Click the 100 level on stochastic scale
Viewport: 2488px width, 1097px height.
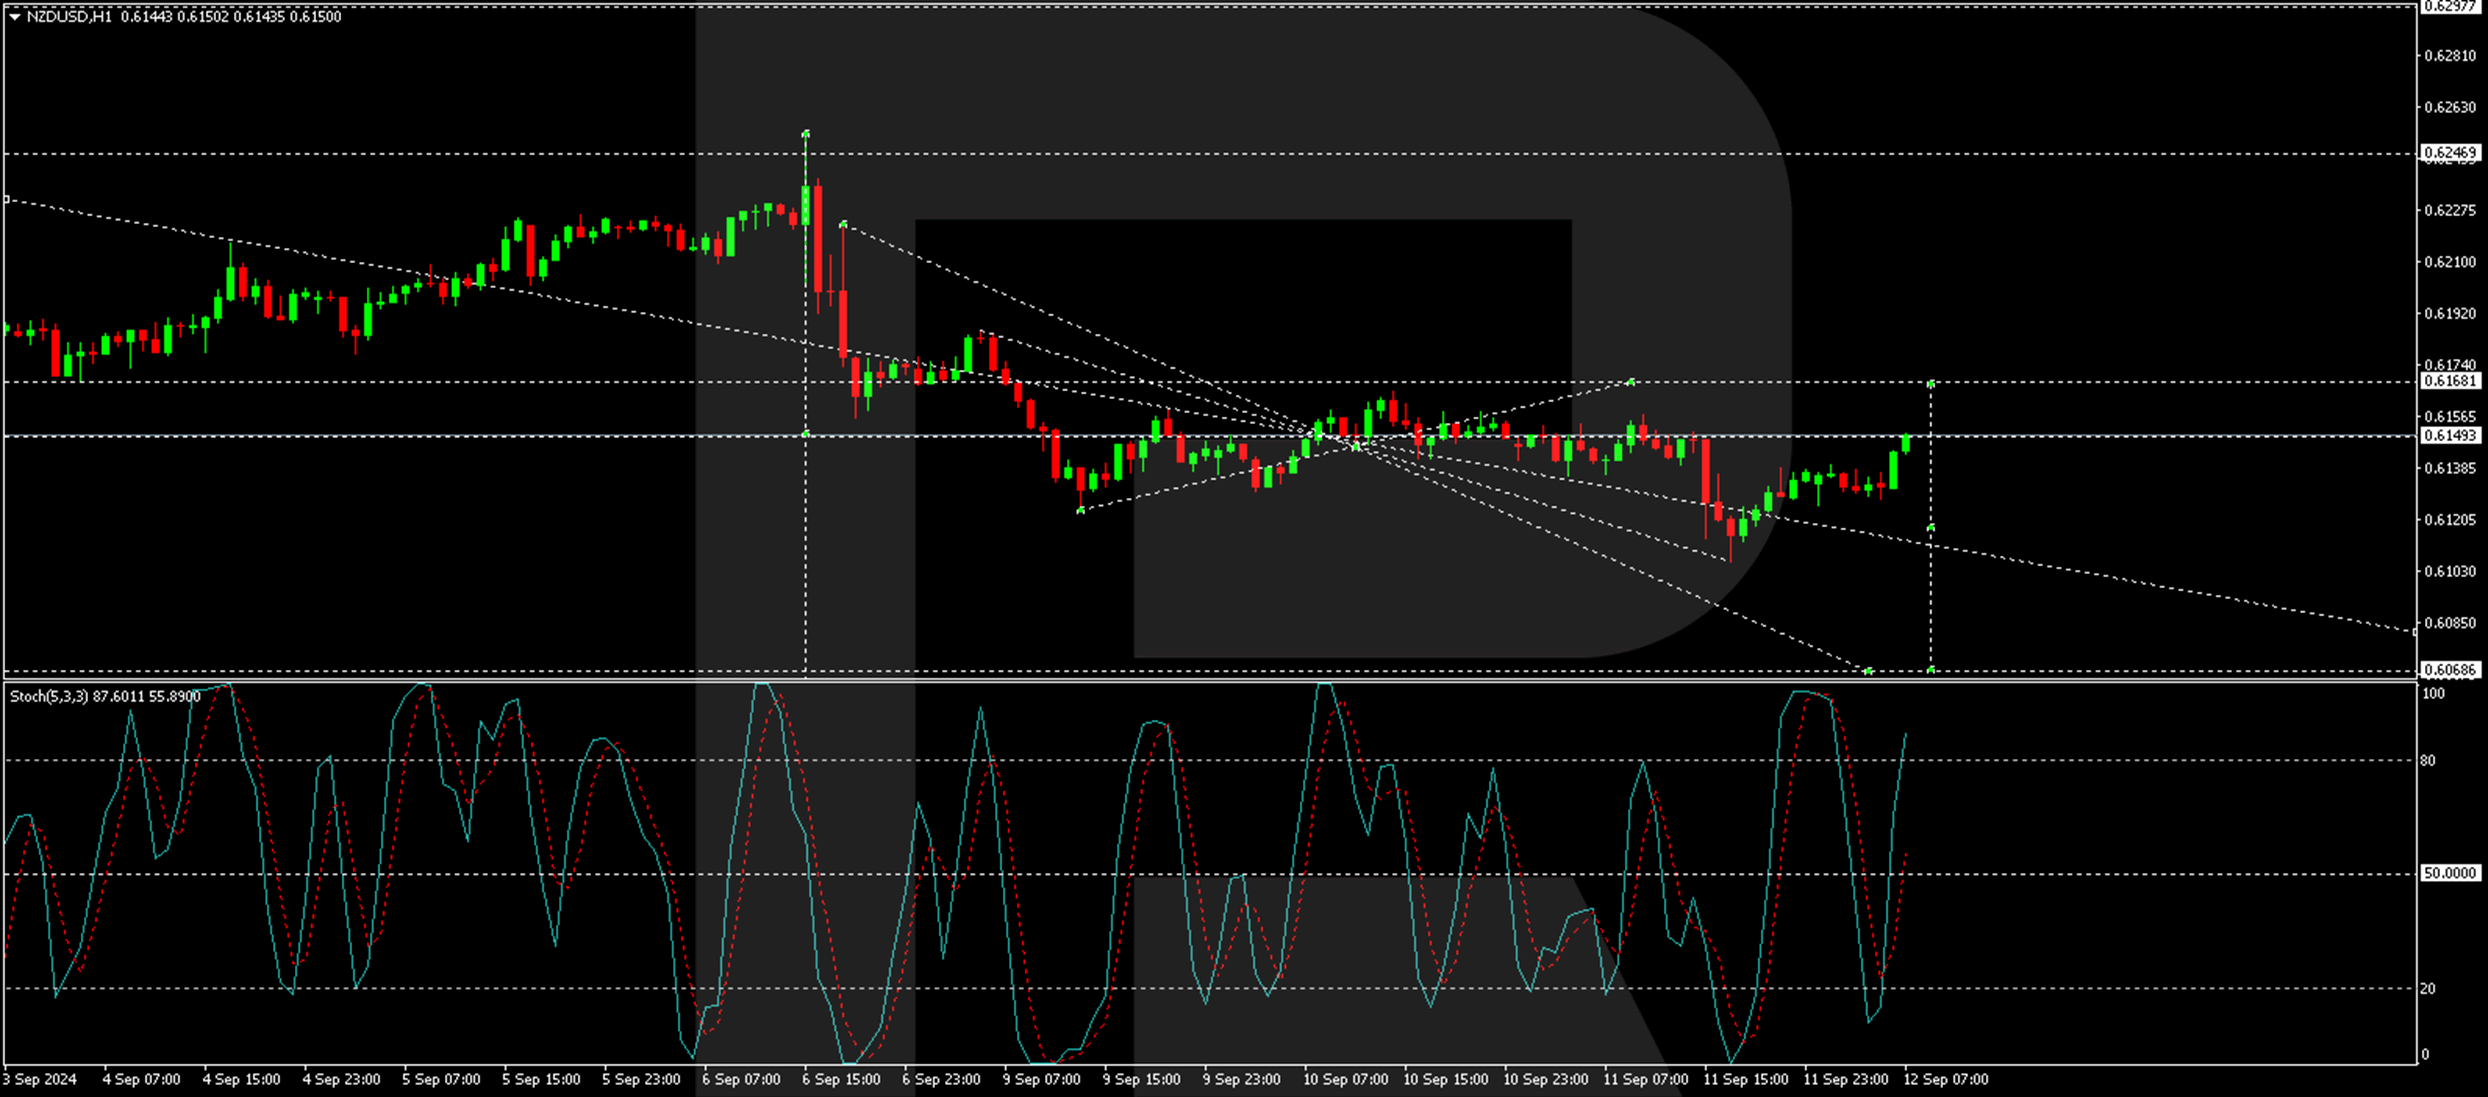coord(2433,694)
